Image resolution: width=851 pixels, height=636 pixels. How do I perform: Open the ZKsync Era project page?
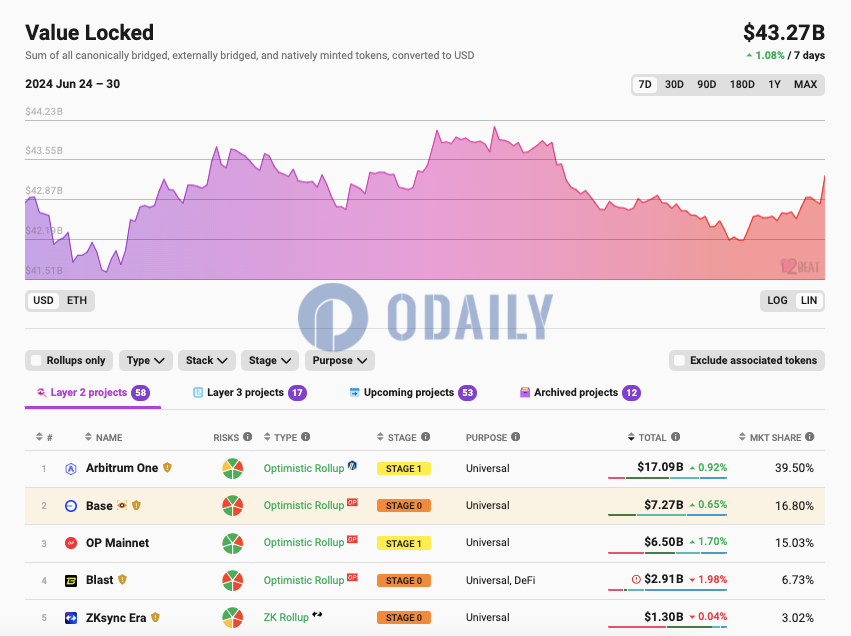[x=116, y=618]
